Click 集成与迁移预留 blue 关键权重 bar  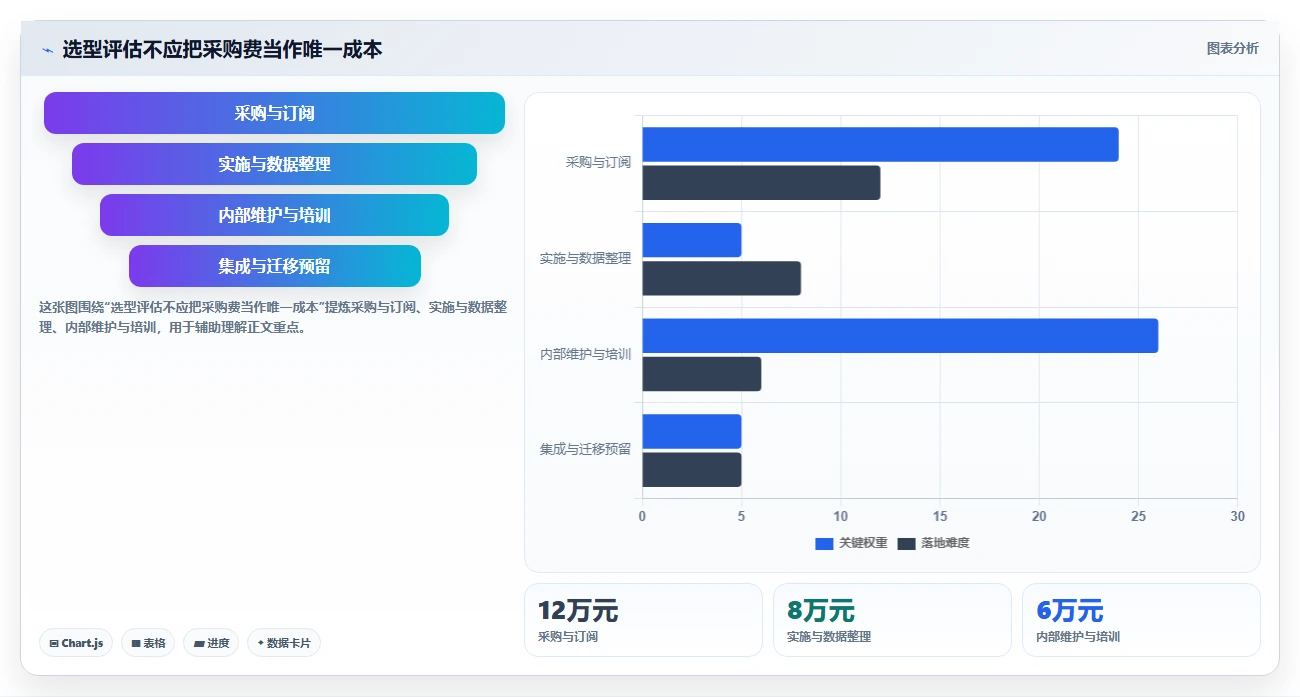pos(691,431)
